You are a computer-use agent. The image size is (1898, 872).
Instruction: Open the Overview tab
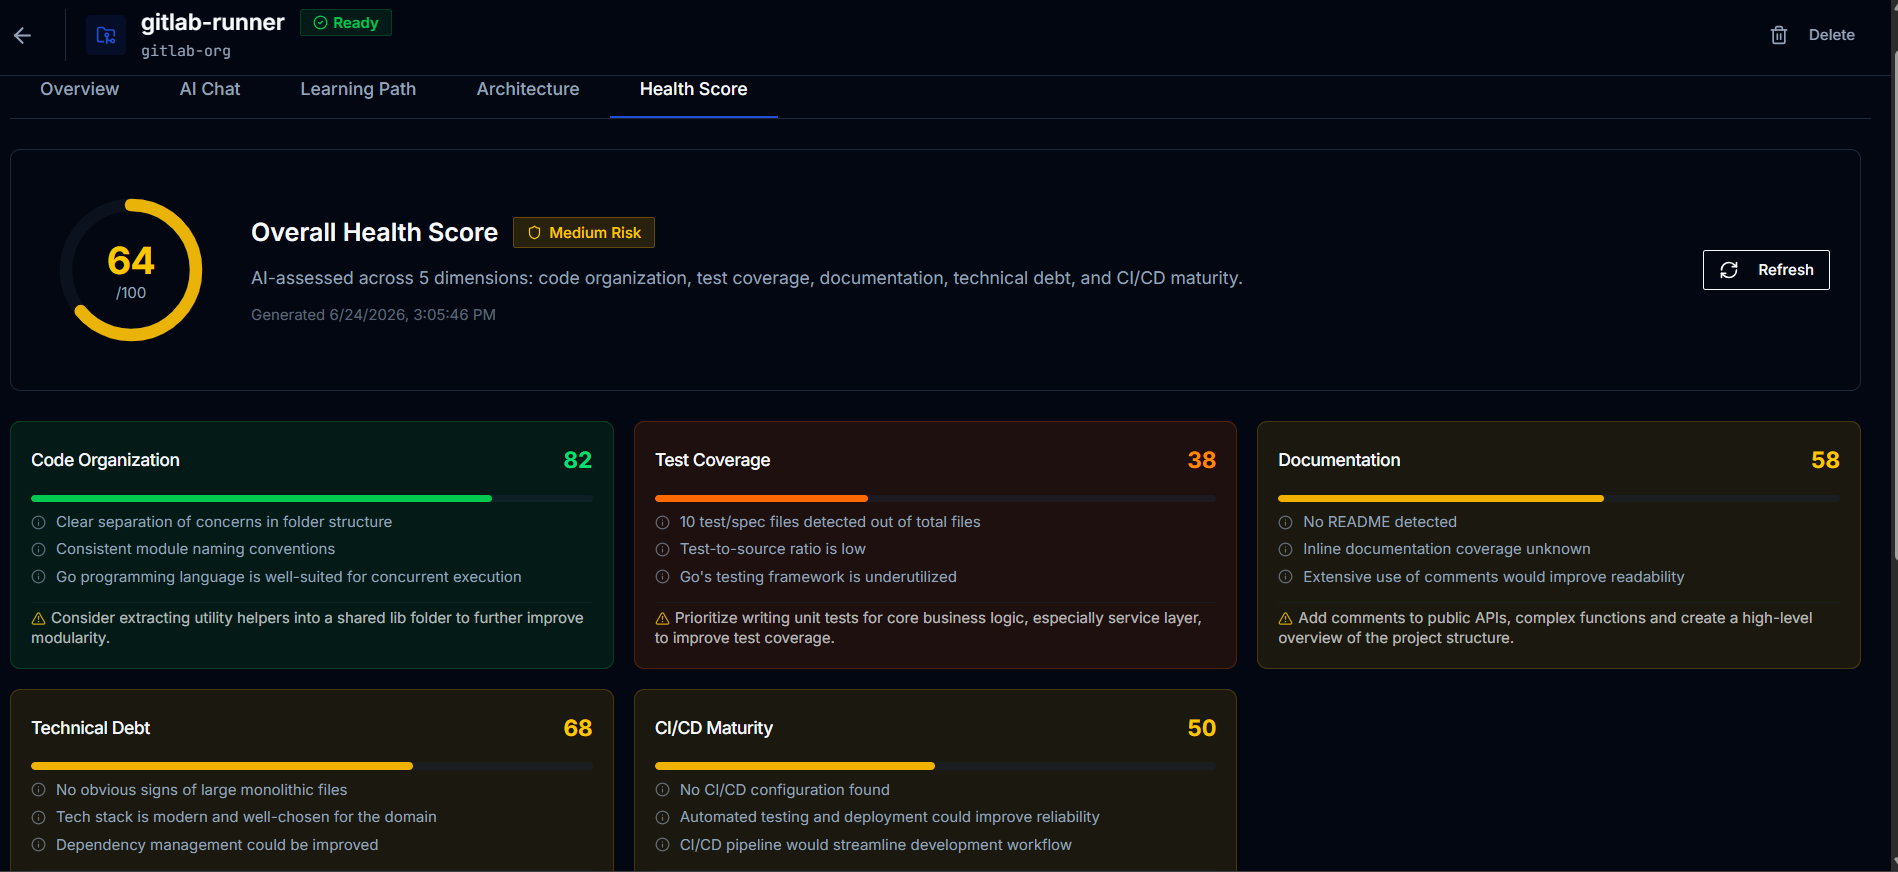(x=80, y=89)
